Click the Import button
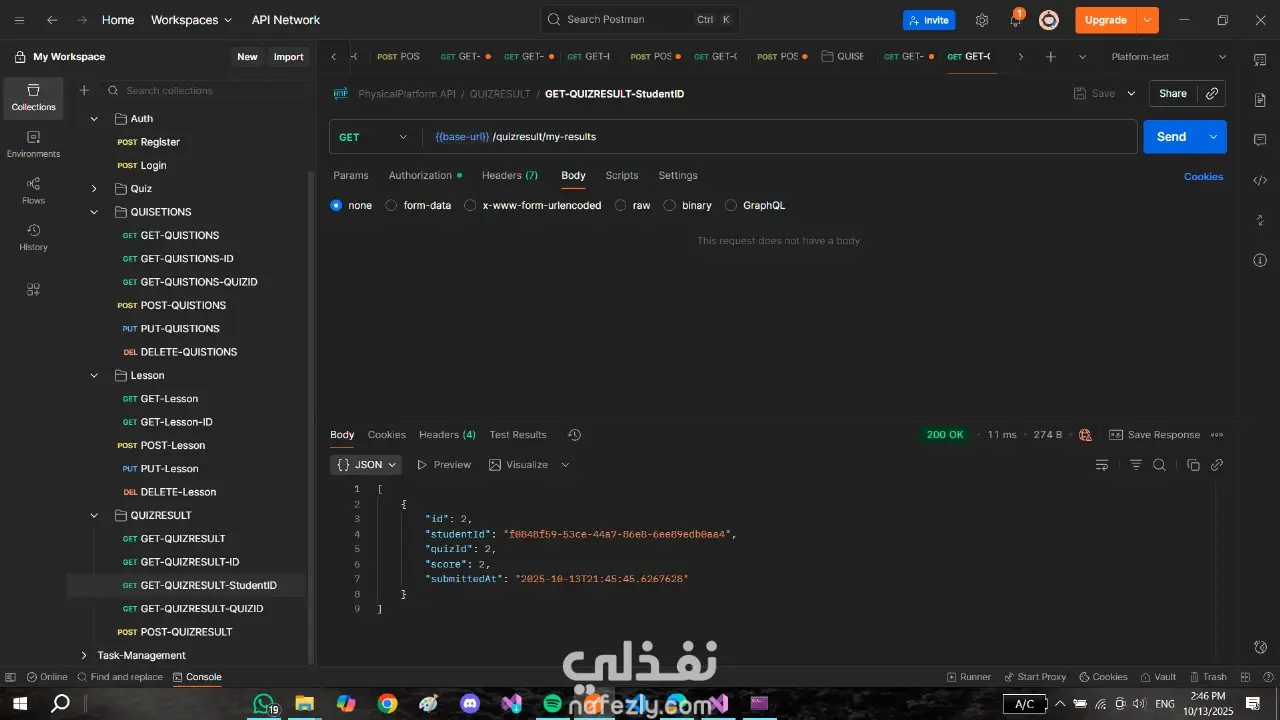This screenshot has width=1280, height=720. click(x=288, y=57)
